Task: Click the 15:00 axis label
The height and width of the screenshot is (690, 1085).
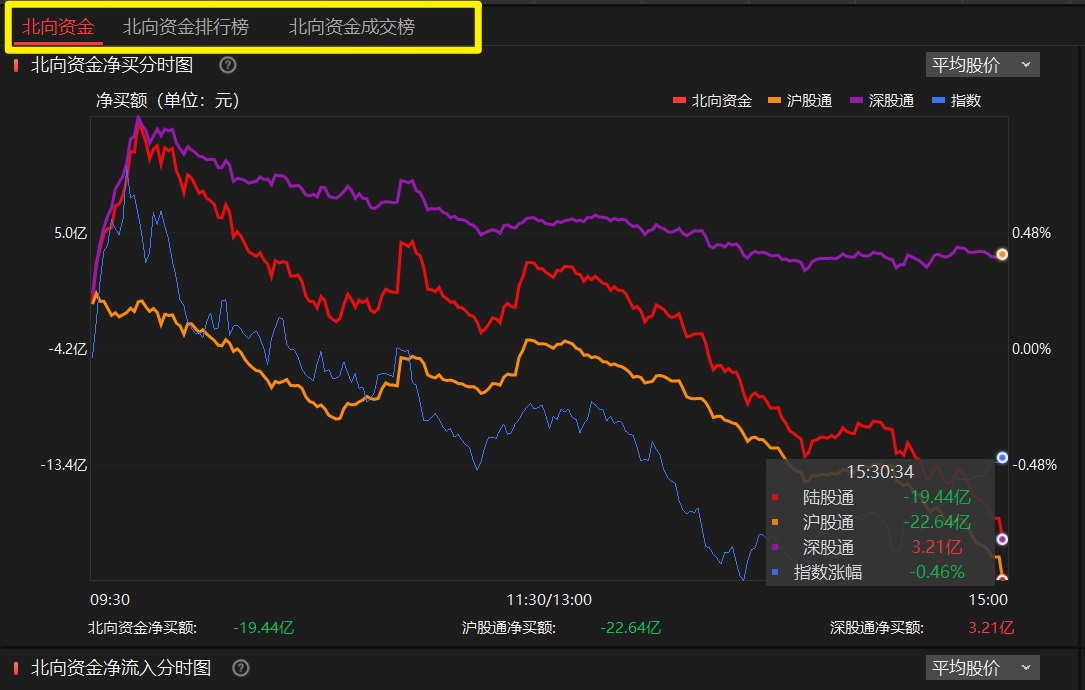Action: tap(988, 600)
